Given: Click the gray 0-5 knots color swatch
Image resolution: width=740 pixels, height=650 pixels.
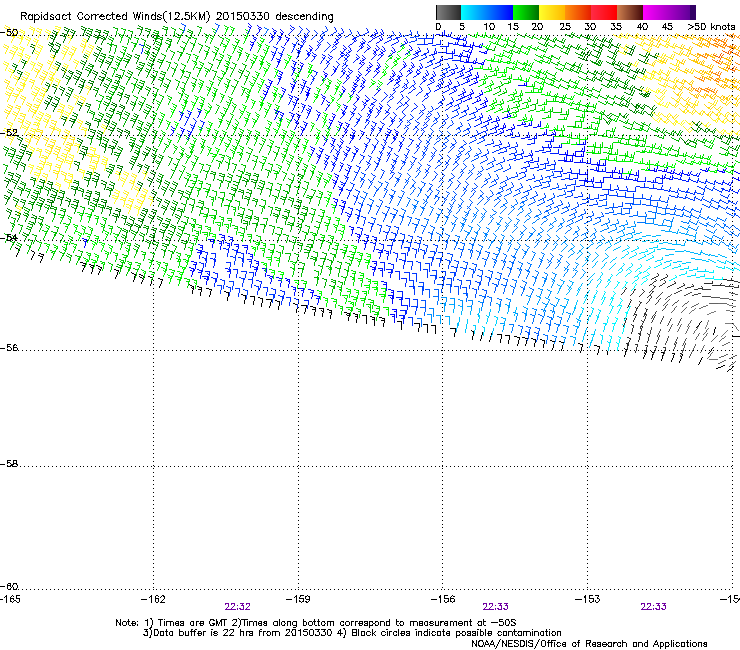Looking at the screenshot, I should point(449,12).
